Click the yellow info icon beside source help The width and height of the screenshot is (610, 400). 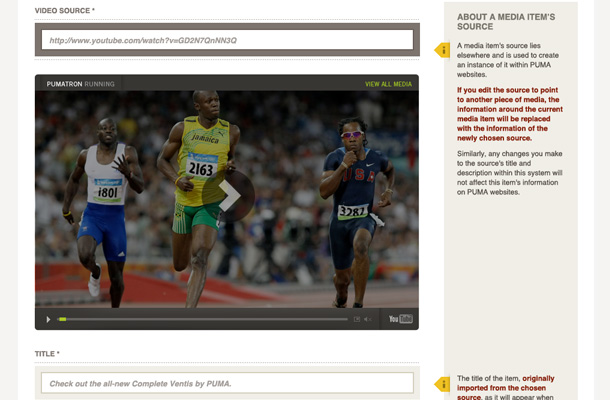point(442,50)
